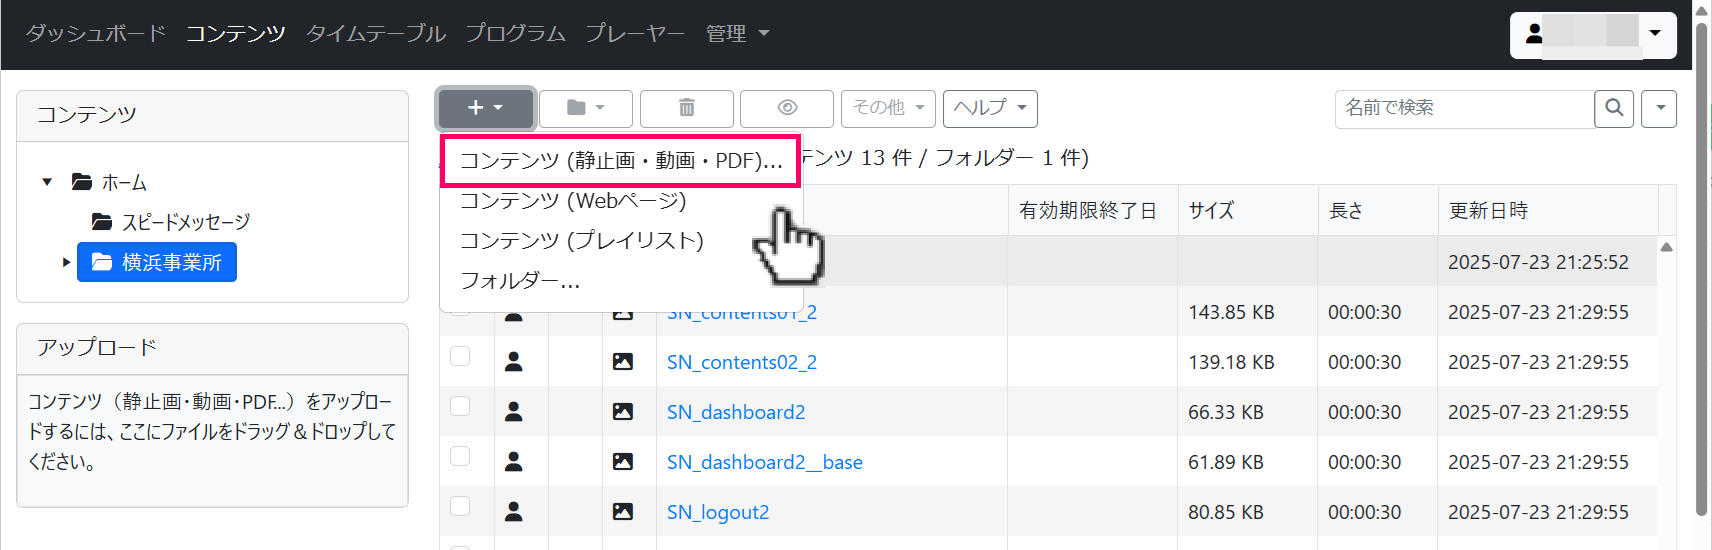The width and height of the screenshot is (1712, 550).
Task: Click the eye preview icon
Action: (787, 108)
